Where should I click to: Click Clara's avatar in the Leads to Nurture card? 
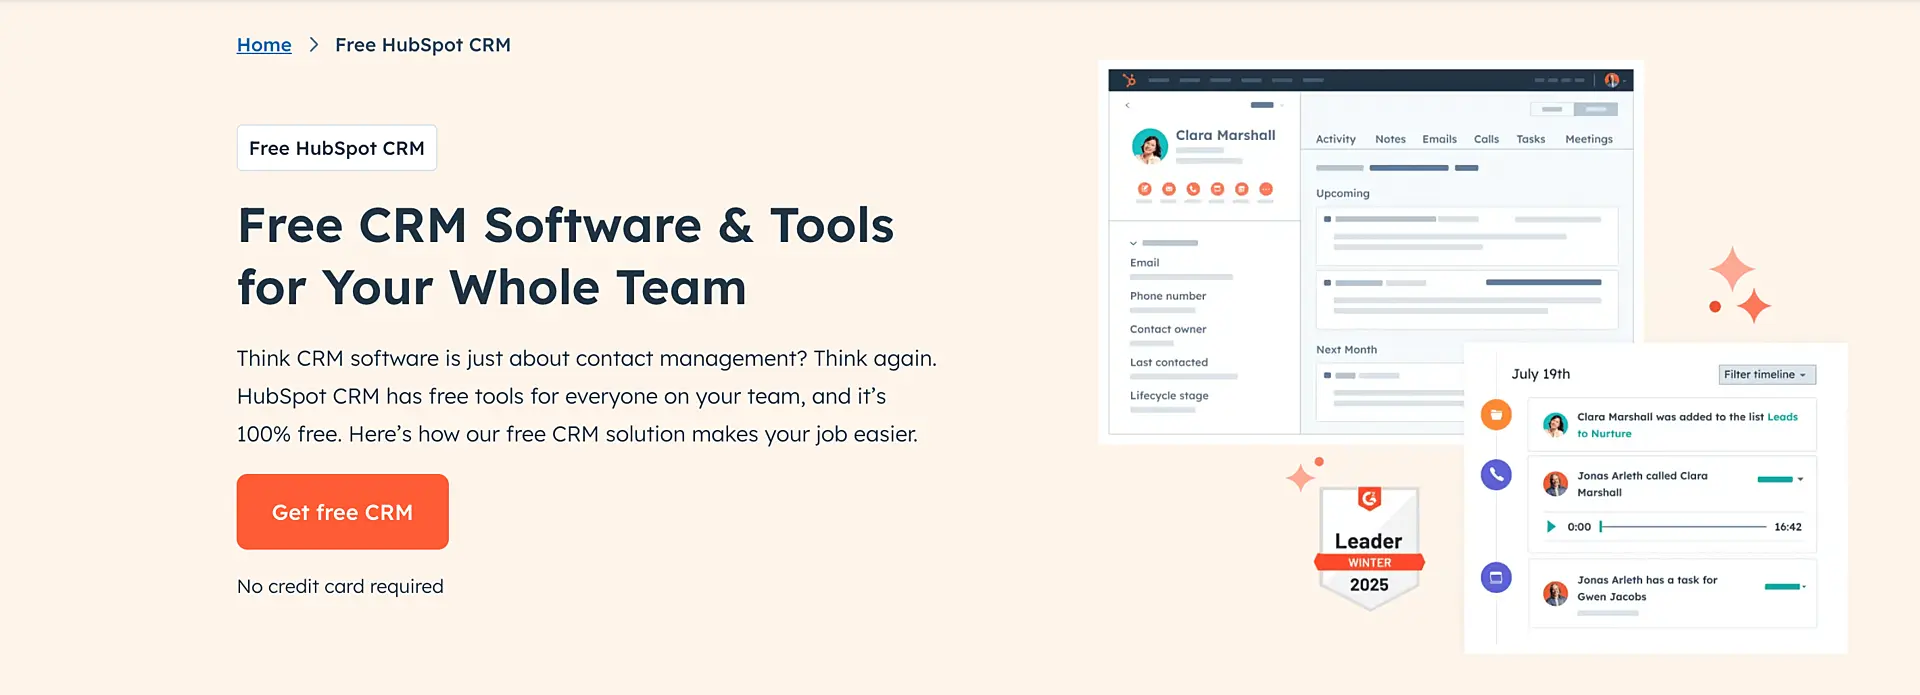click(1555, 425)
